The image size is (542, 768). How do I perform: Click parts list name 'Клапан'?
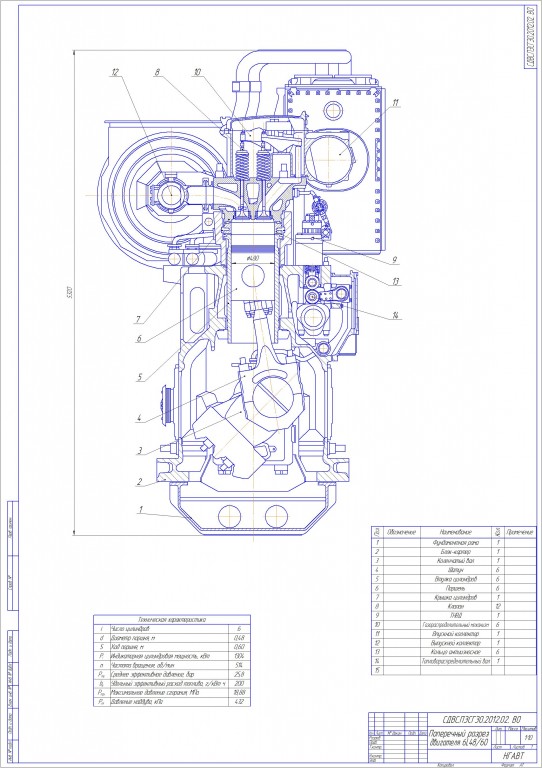coord(456,606)
